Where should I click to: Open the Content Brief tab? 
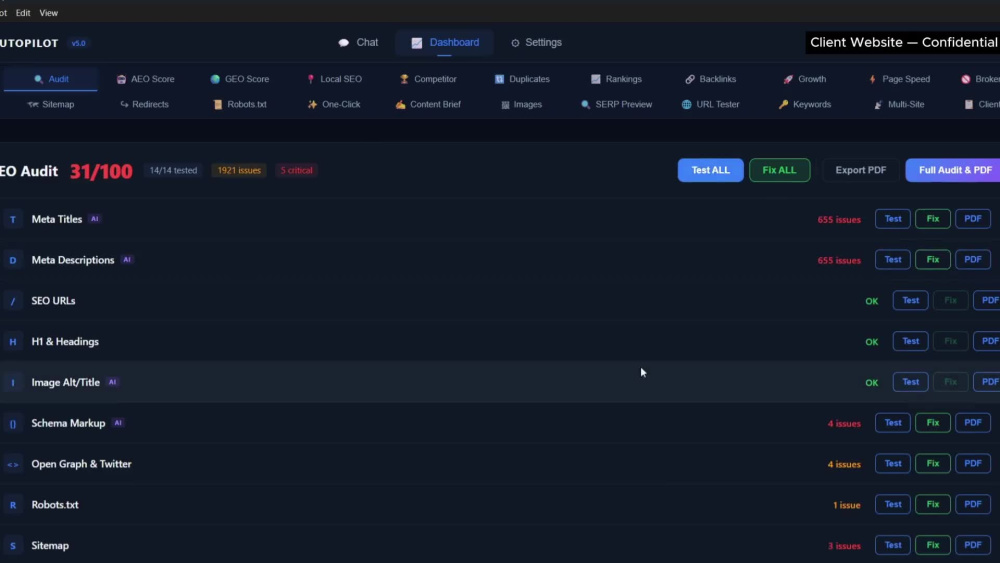point(428,105)
